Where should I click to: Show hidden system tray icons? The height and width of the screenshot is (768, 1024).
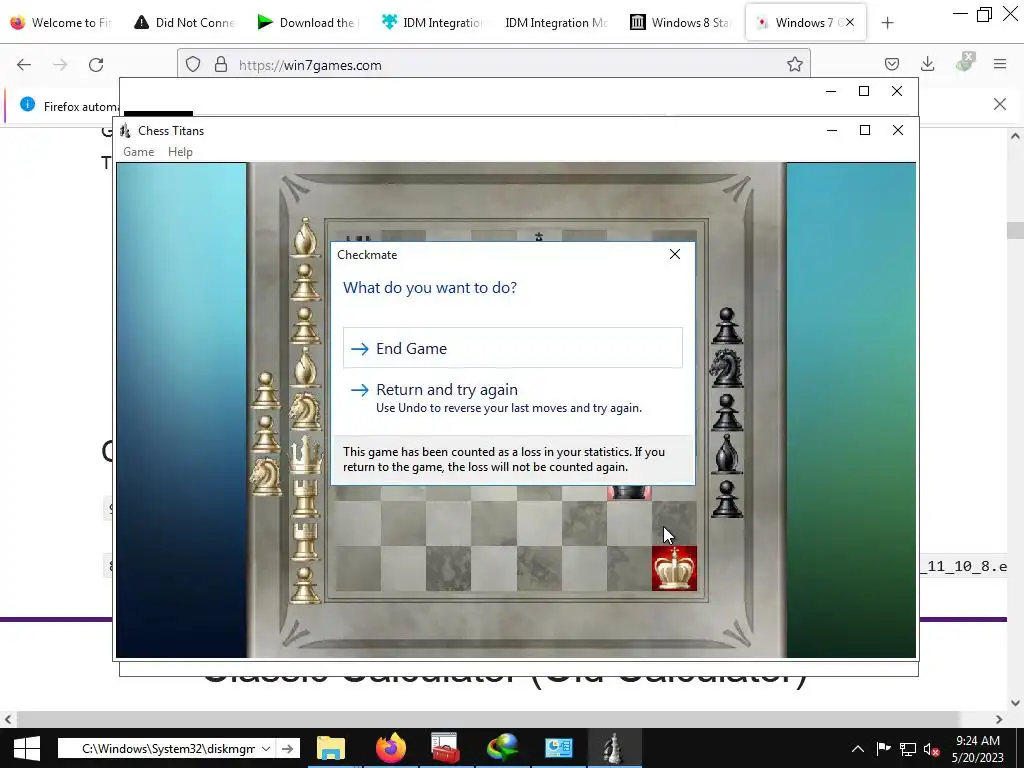click(858, 748)
